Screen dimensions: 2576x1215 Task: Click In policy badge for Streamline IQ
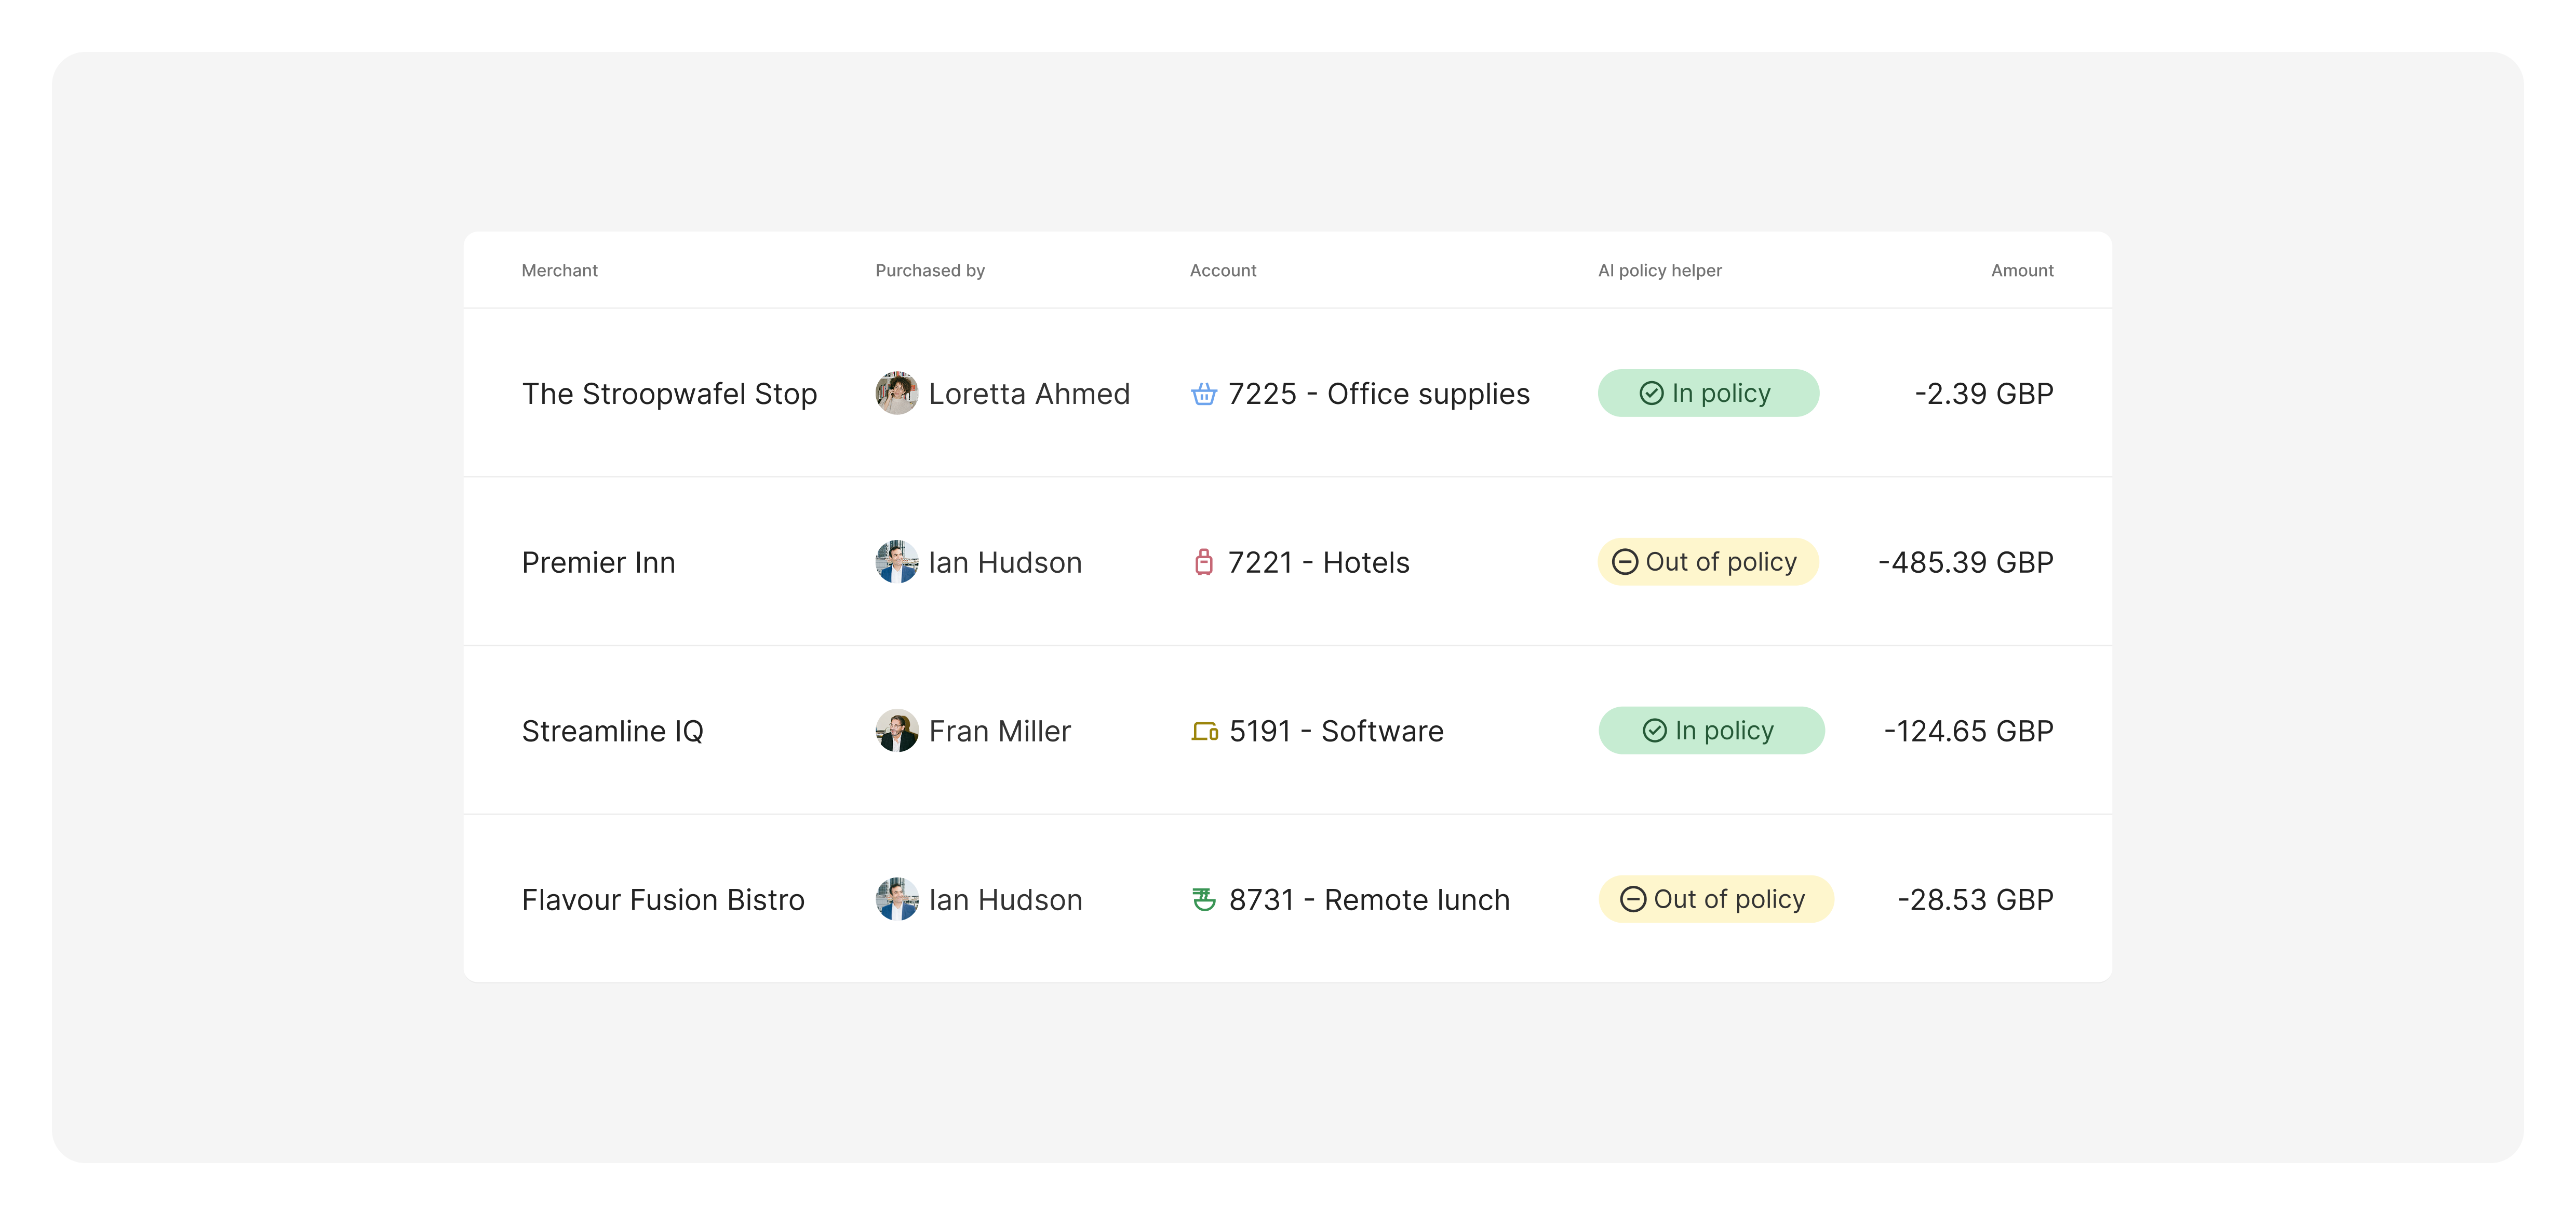point(1710,731)
